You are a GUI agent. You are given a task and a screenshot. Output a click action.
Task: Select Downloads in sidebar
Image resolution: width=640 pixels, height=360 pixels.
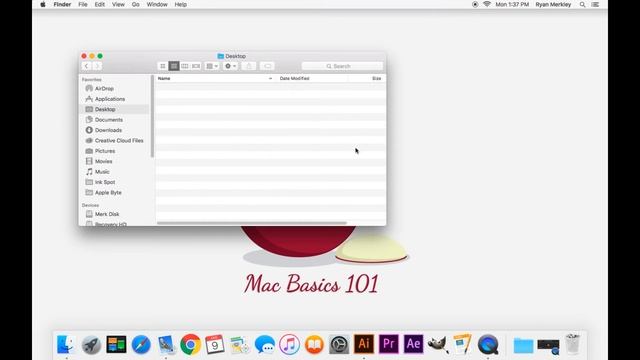click(108, 130)
